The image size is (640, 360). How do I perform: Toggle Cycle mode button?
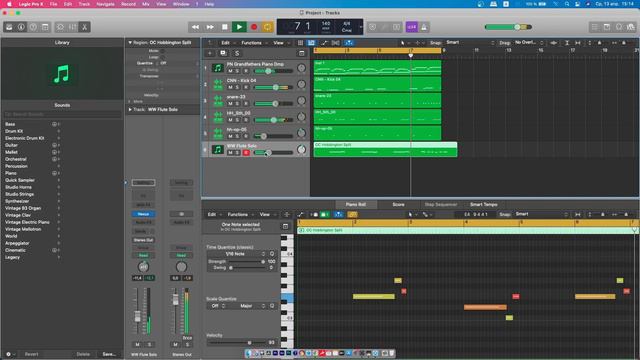(x=267, y=27)
